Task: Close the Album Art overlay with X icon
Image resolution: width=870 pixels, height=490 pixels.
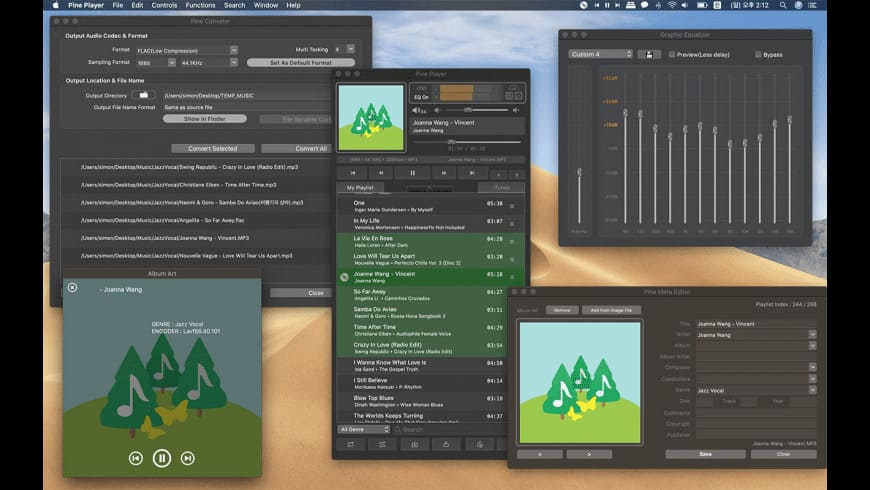Action: point(72,287)
